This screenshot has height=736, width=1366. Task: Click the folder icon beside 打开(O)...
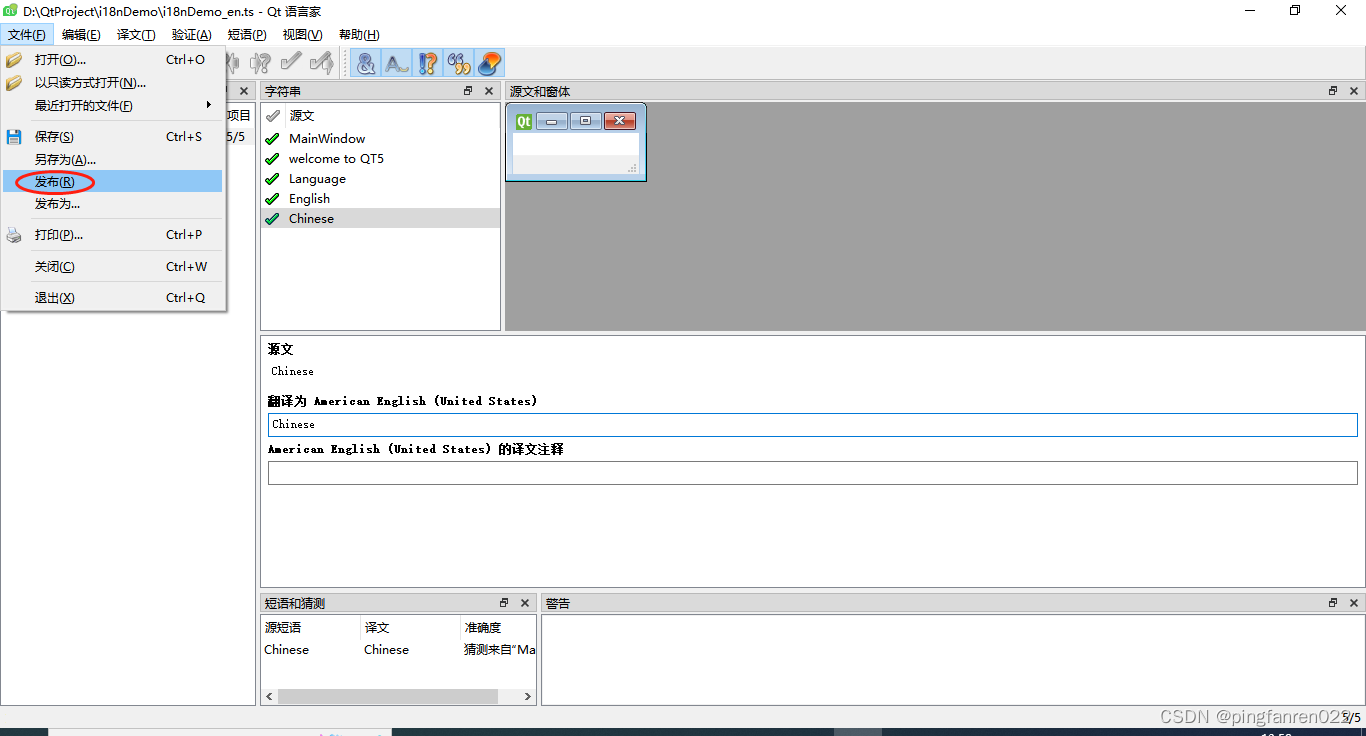click(x=14, y=60)
